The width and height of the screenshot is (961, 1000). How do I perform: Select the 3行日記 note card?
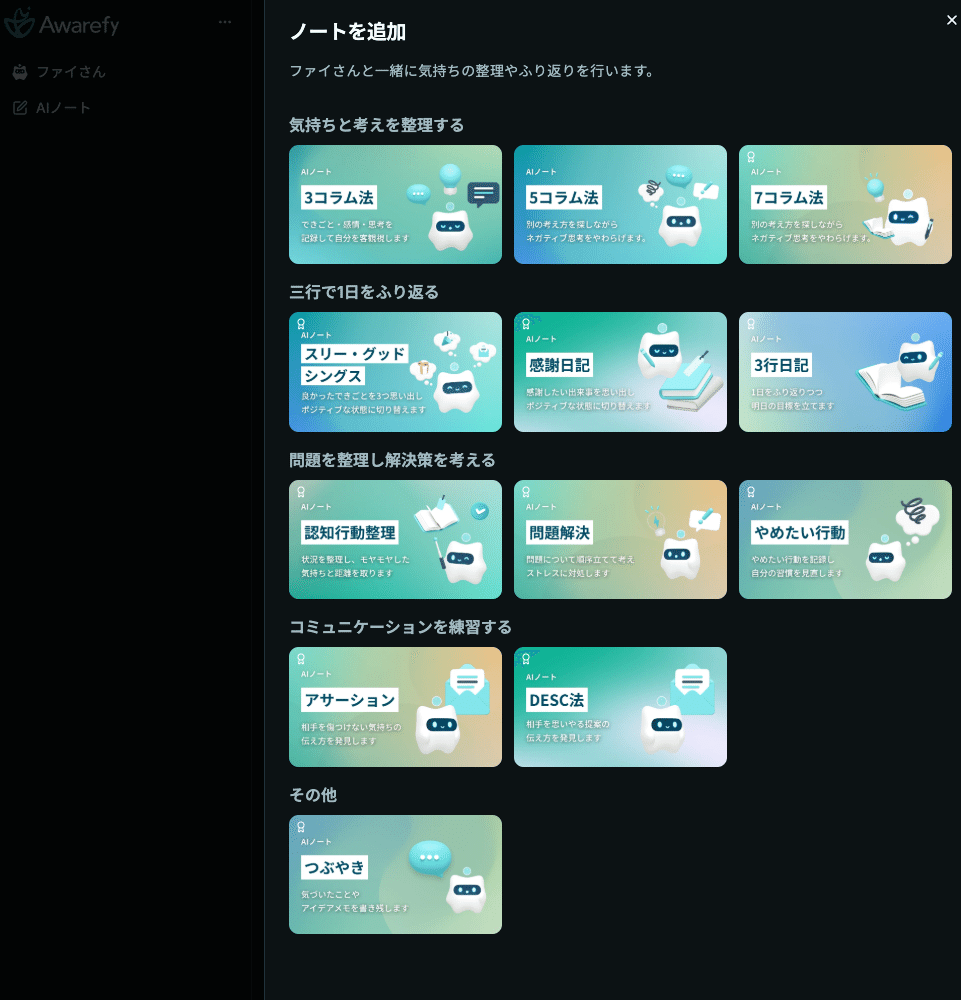coord(845,371)
